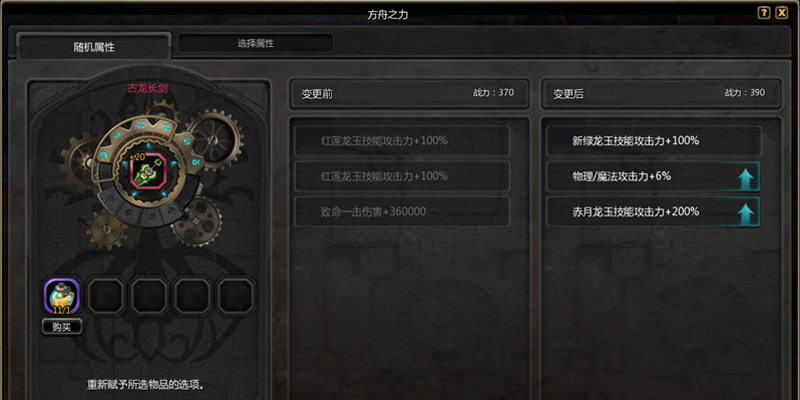Select the second 红莲龙玉技能攻击力+100% row
Screen dimensions: 800x400
tap(402, 177)
